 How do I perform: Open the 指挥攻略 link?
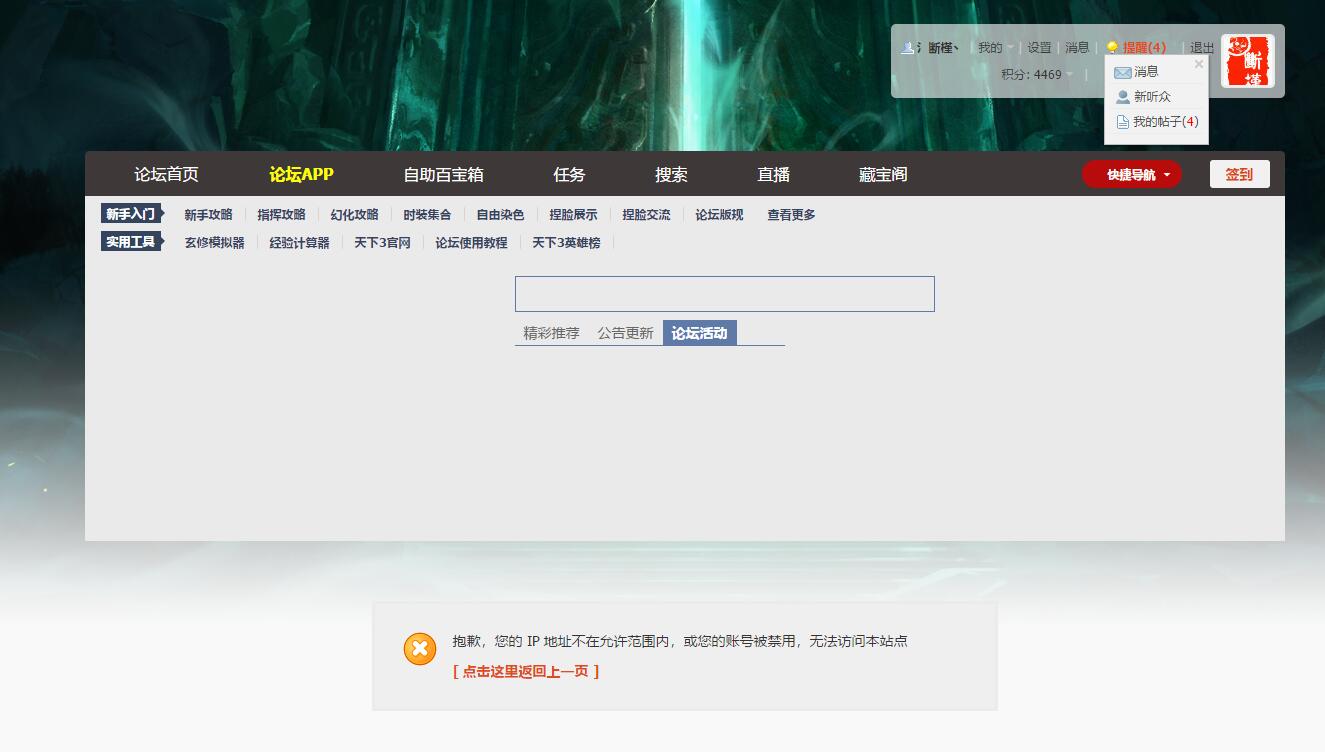point(281,215)
